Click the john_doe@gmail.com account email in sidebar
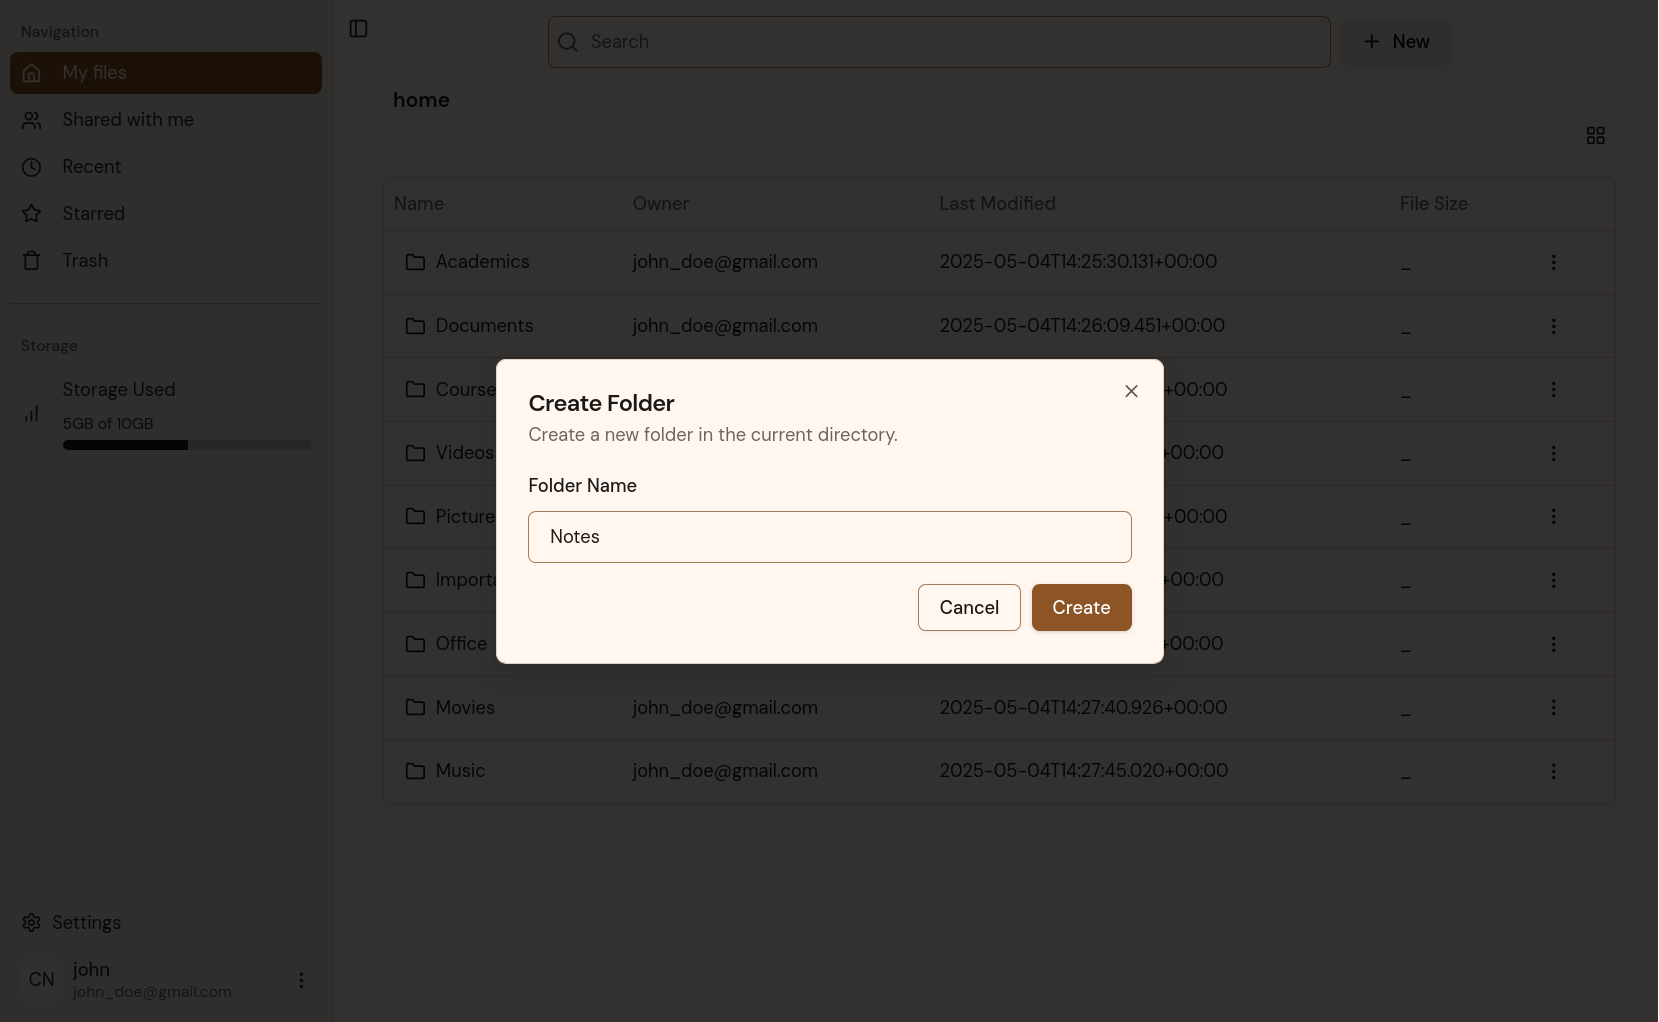Image resolution: width=1659 pixels, height=1022 pixels. coord(152,992)
